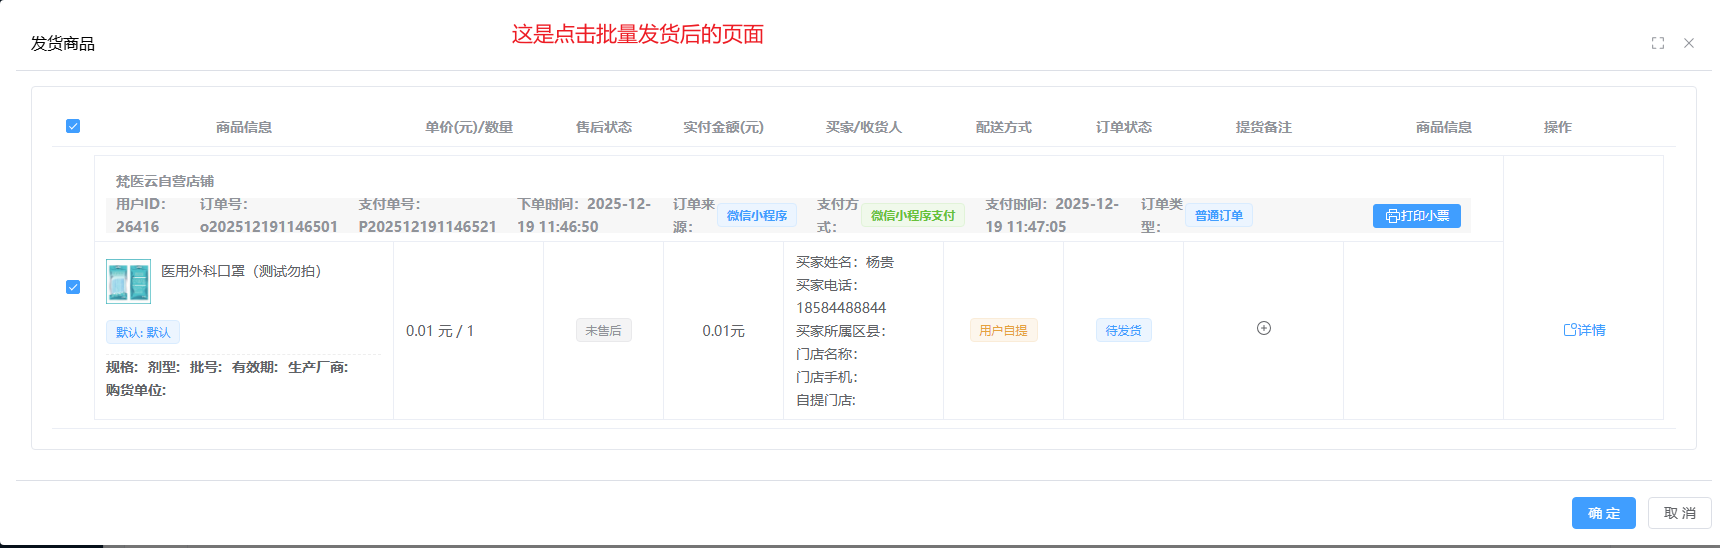Click the plus icon in 提货备注 column
The image size is (1720, 548).
[x=1264, y=328]
